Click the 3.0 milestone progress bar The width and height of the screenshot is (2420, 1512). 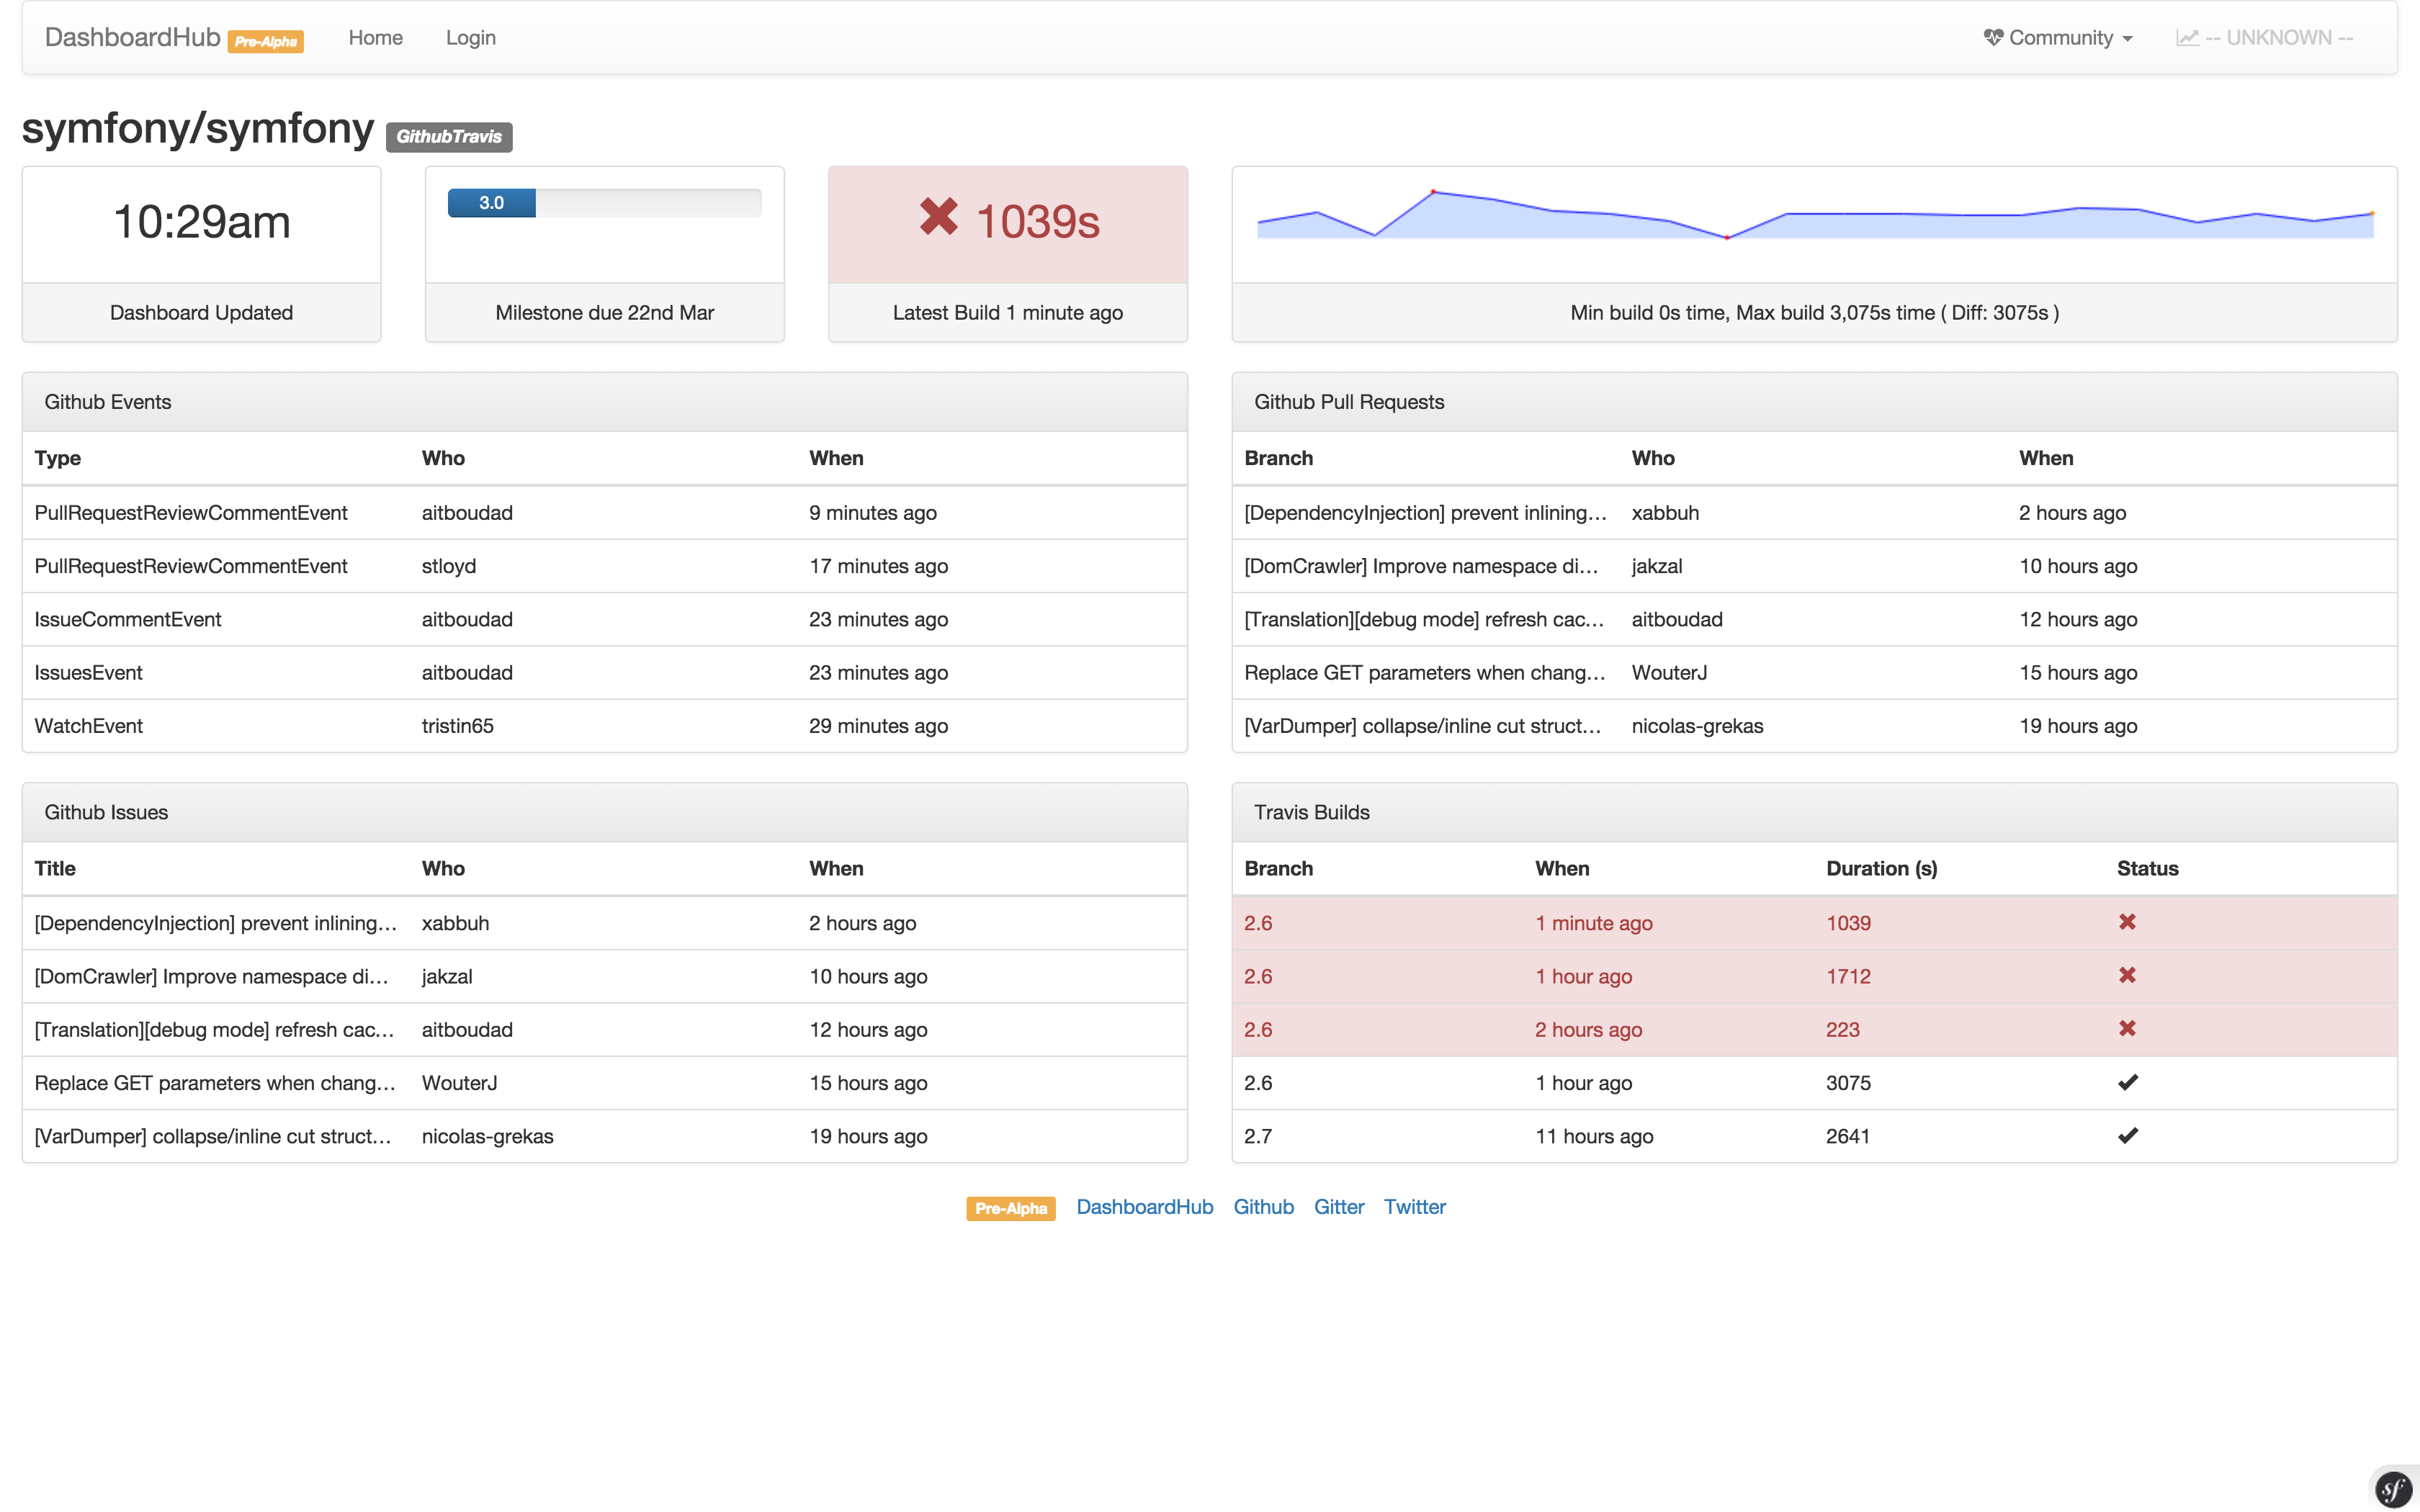492,202
